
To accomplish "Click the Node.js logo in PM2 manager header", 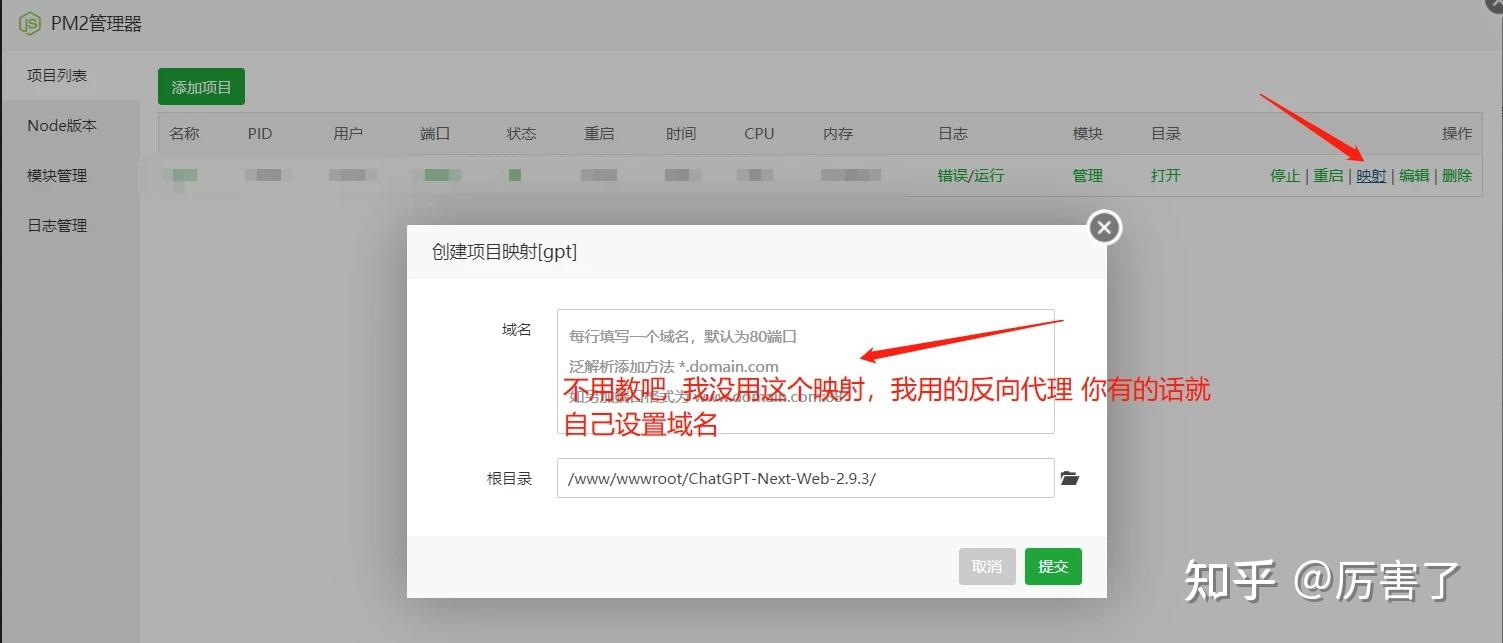I will click(30, 23).
